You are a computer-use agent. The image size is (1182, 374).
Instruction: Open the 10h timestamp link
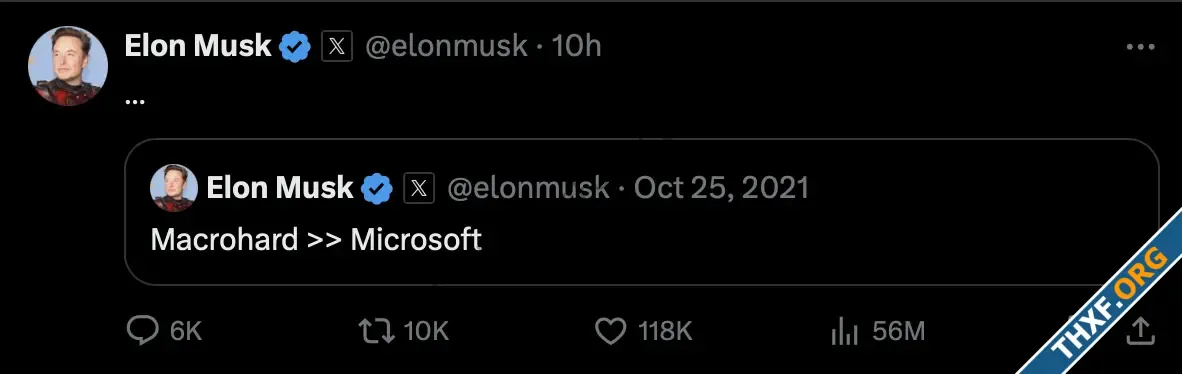point(577,47)
